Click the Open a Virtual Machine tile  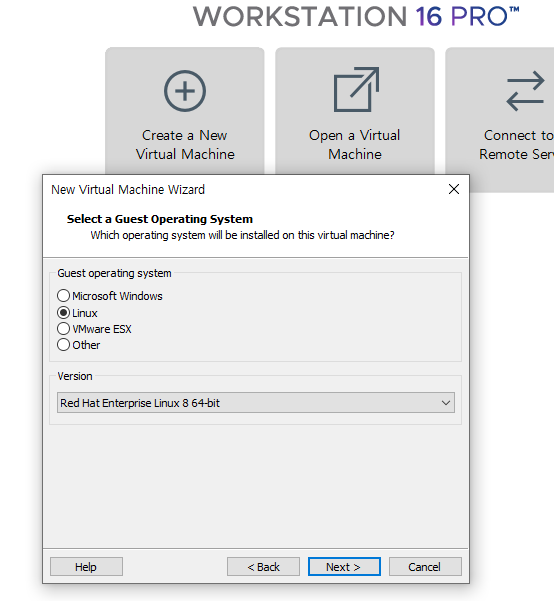click(355, 111)
